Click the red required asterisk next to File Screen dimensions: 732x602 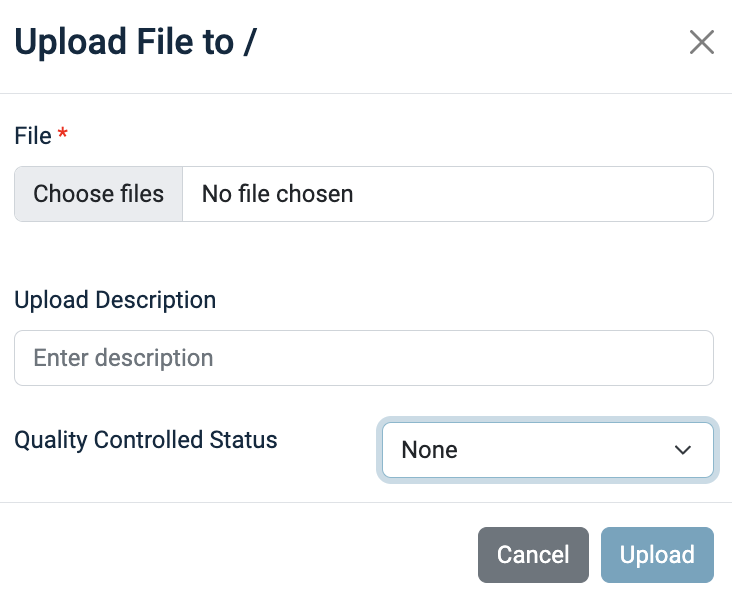coord(63,135)
